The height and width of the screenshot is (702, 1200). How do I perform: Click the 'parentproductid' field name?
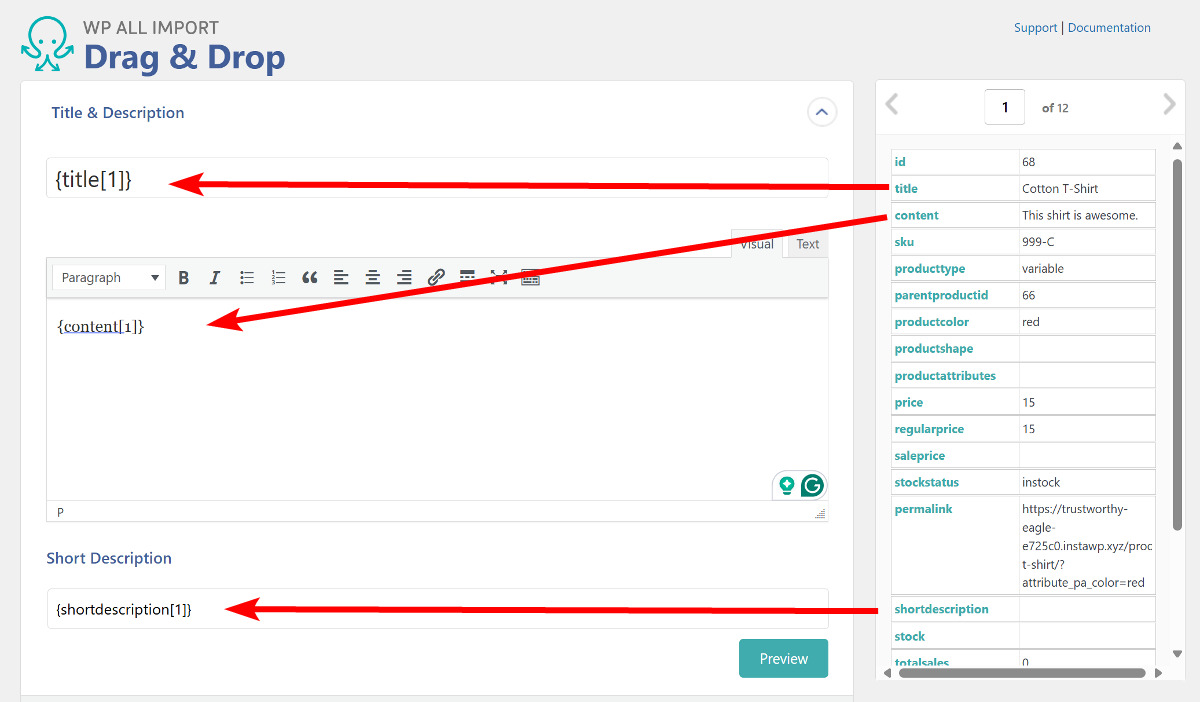941,295
